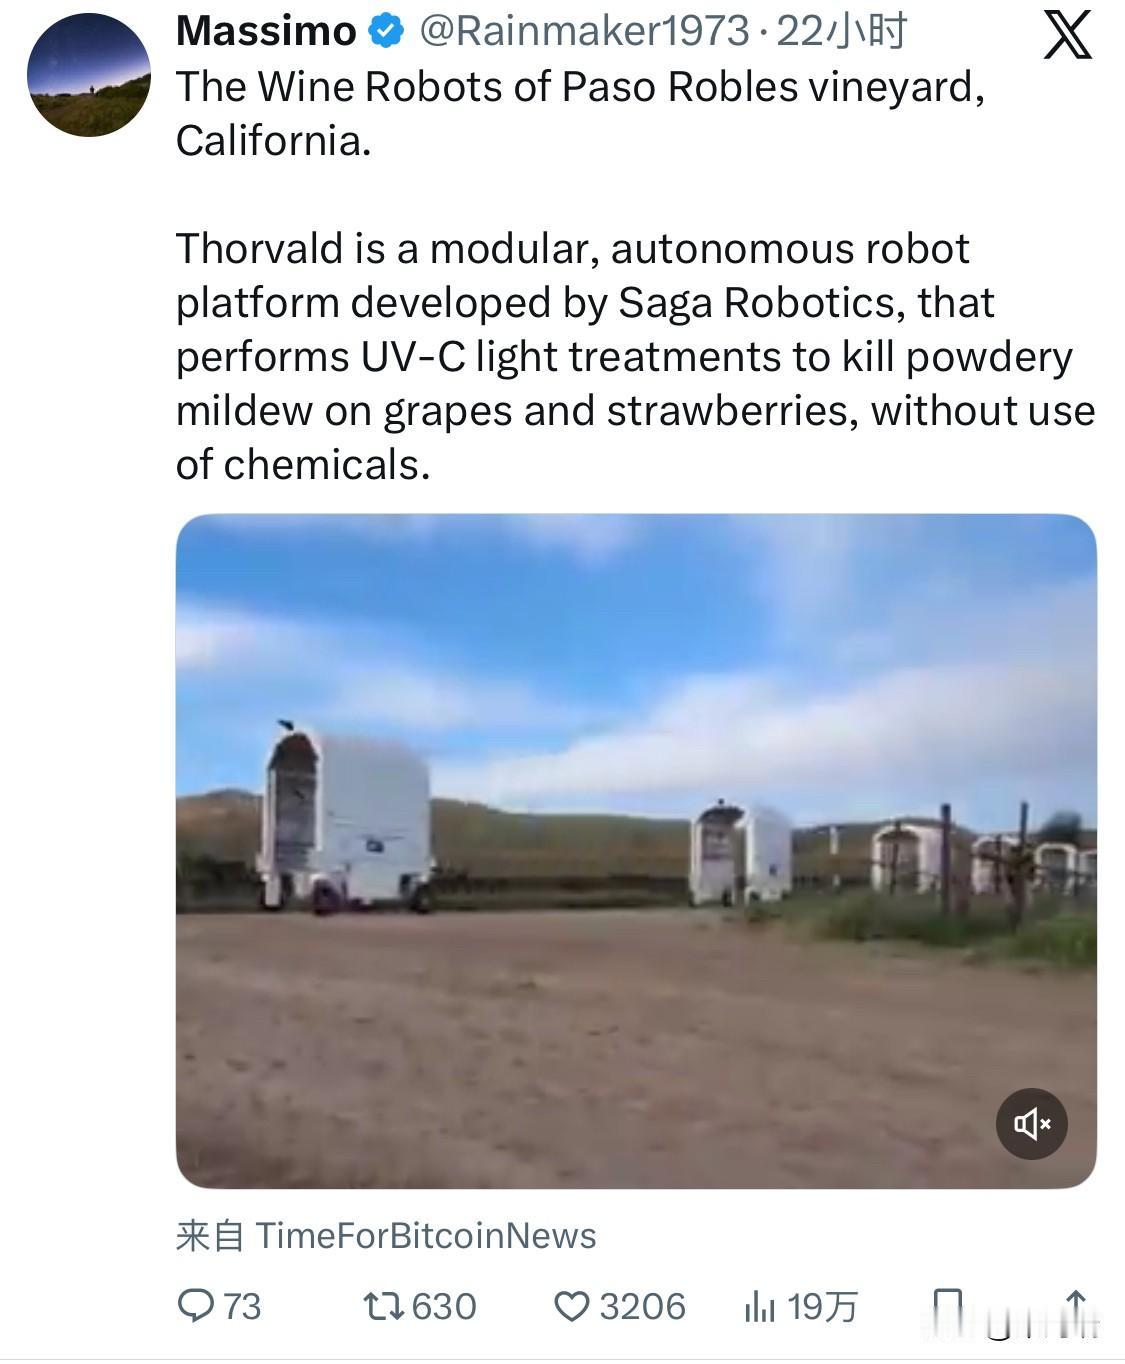Viewport: 1125px width, 1364px height.
Task: Click the 630 repost count
Action: pyautogui.click(x=444, y=1306)
